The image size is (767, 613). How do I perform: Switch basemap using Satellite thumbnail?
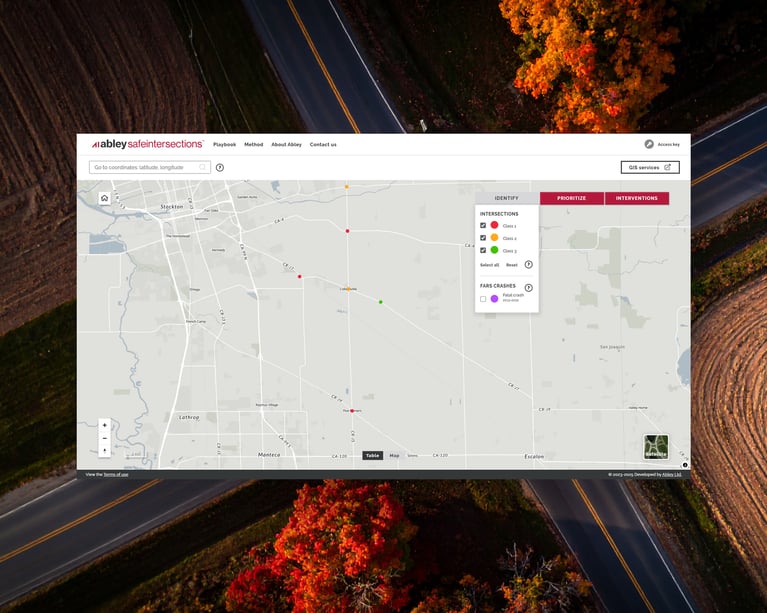(x=656, y=446)
